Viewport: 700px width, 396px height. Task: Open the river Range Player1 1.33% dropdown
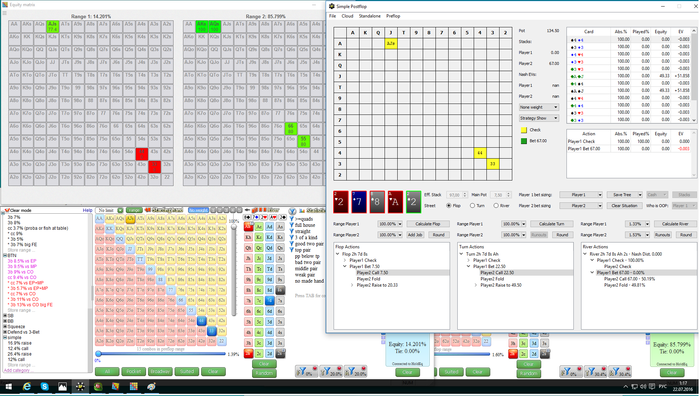(637, 224)
